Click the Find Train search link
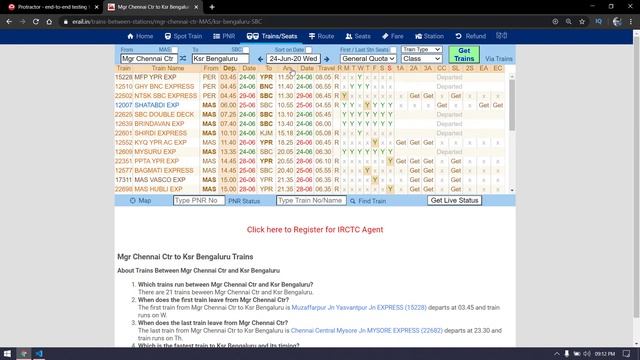Image resolution: width=640 pixels, height=360 pixels. point(368,201)
